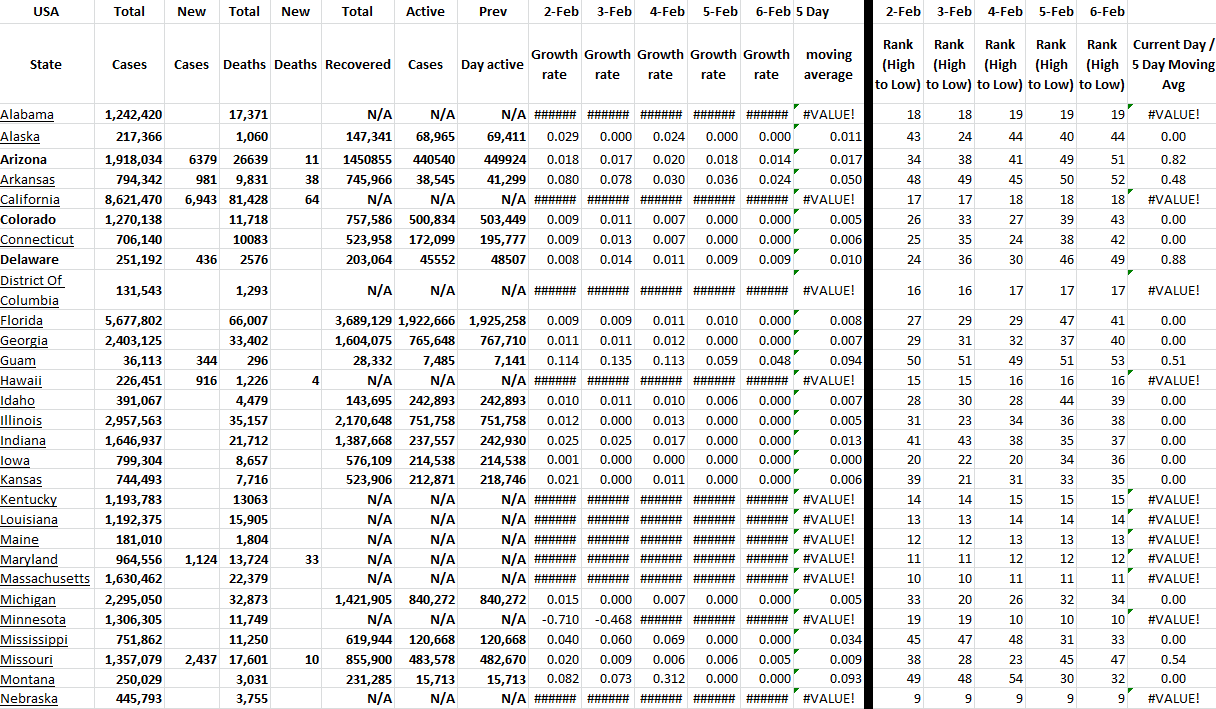This screenshot has height=709, width=1216.
Task: Click the Missouri link
Action: tap(27, 660)
